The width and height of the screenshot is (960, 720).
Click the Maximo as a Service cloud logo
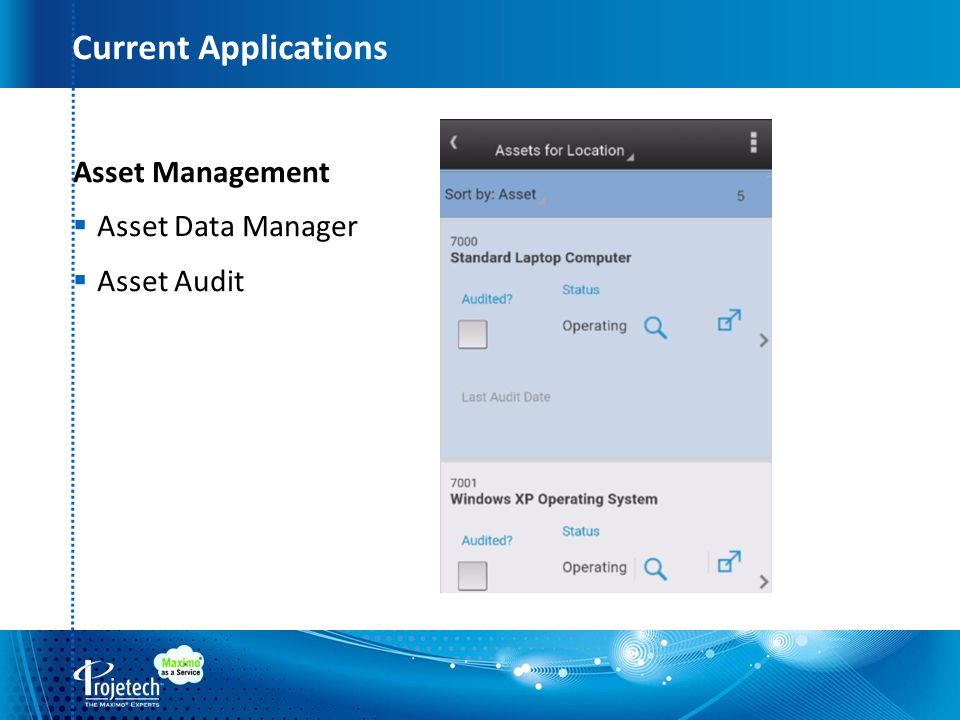[179, 665]
